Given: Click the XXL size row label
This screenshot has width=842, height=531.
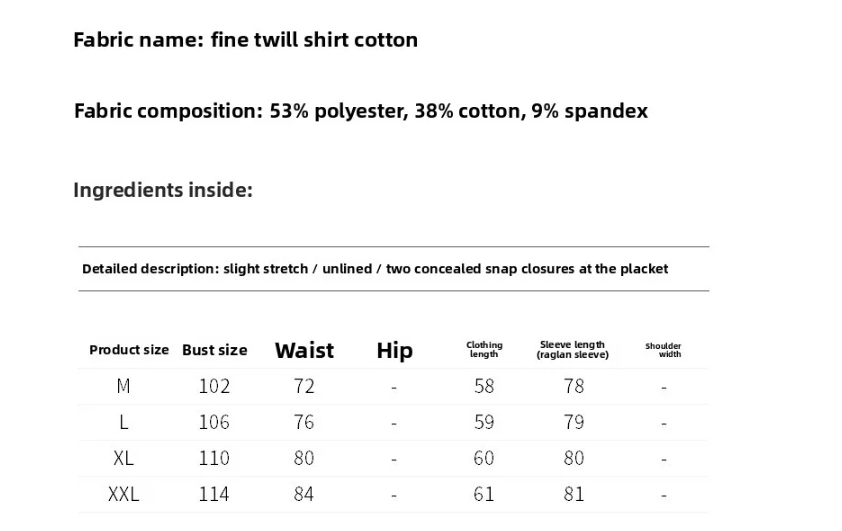Looking at the screenshot, I should [x=124, y=494].
